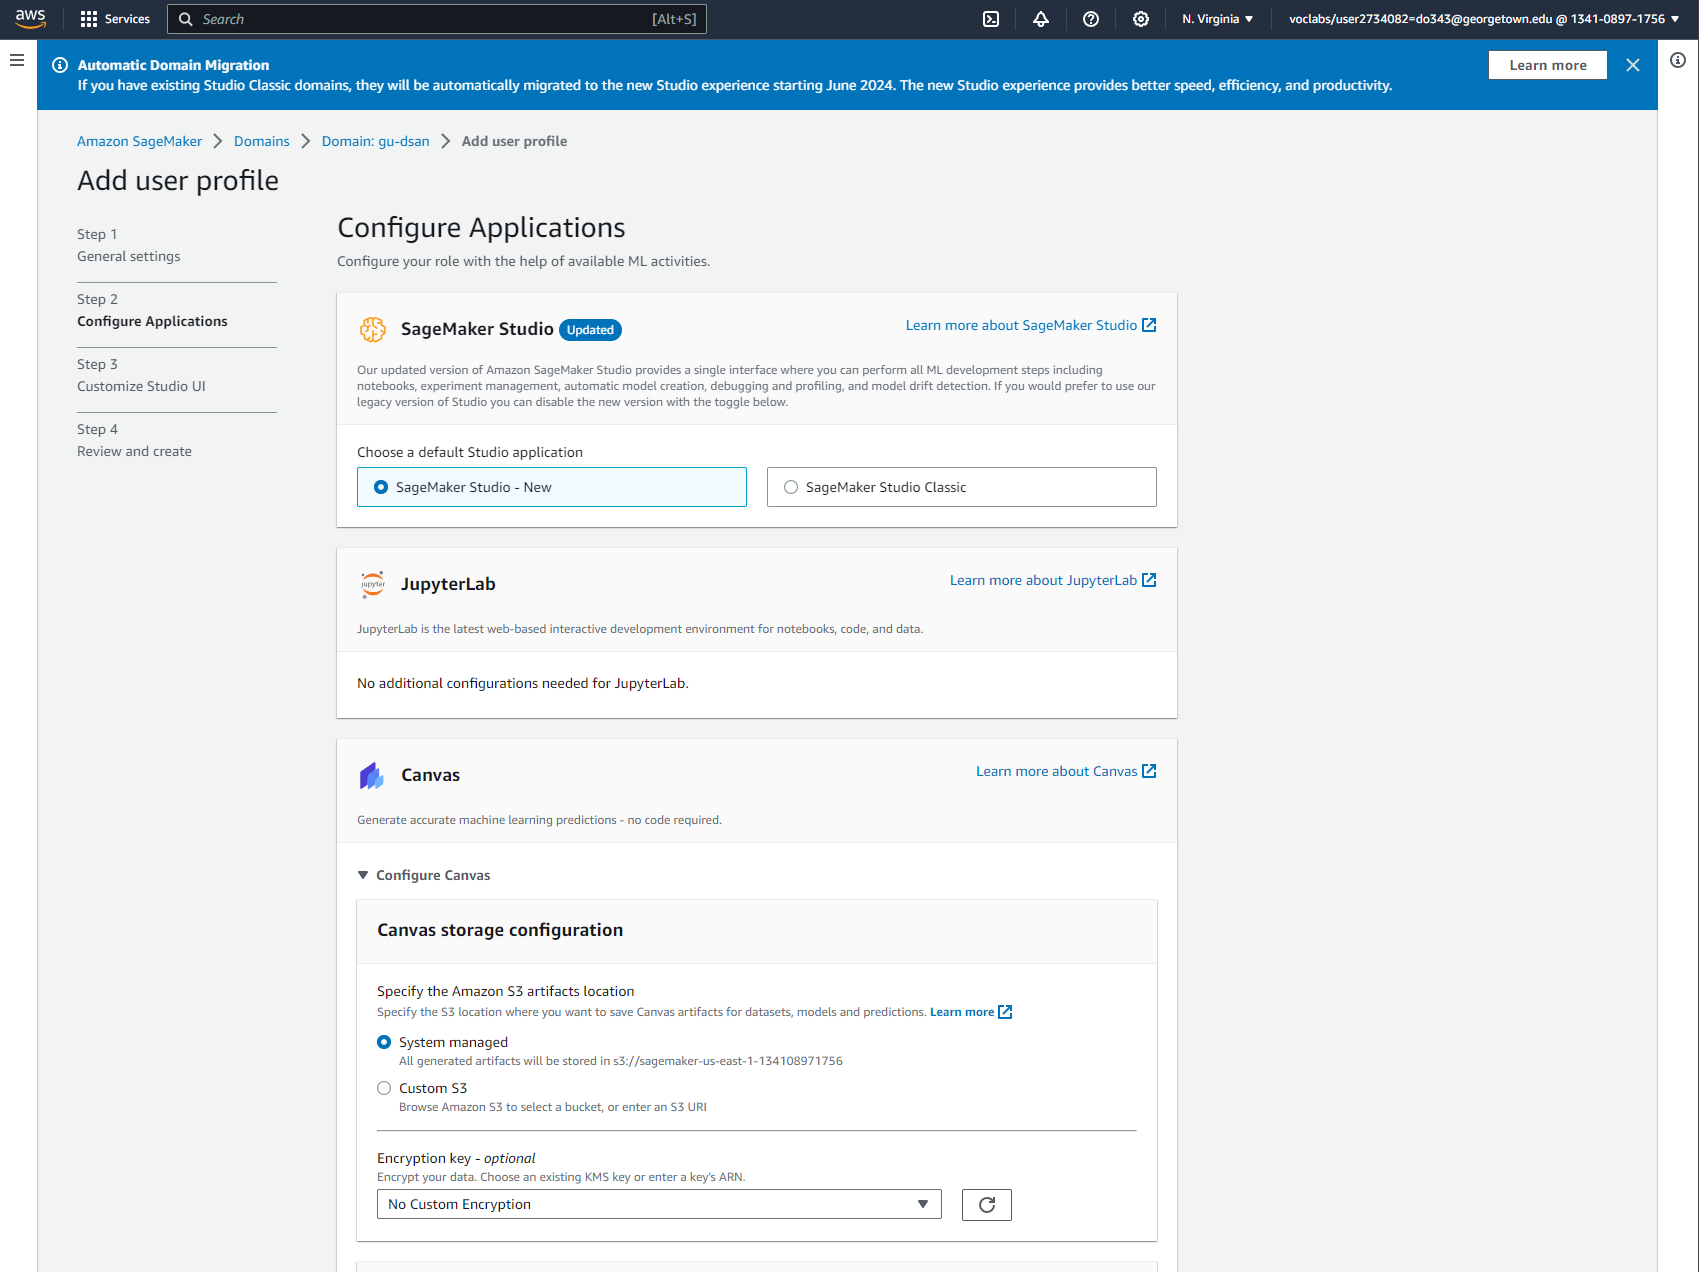Click the external link icon beside SageMaker Studio link
This screenshot has width=1699, height=1272.
tap(1149, 325)
